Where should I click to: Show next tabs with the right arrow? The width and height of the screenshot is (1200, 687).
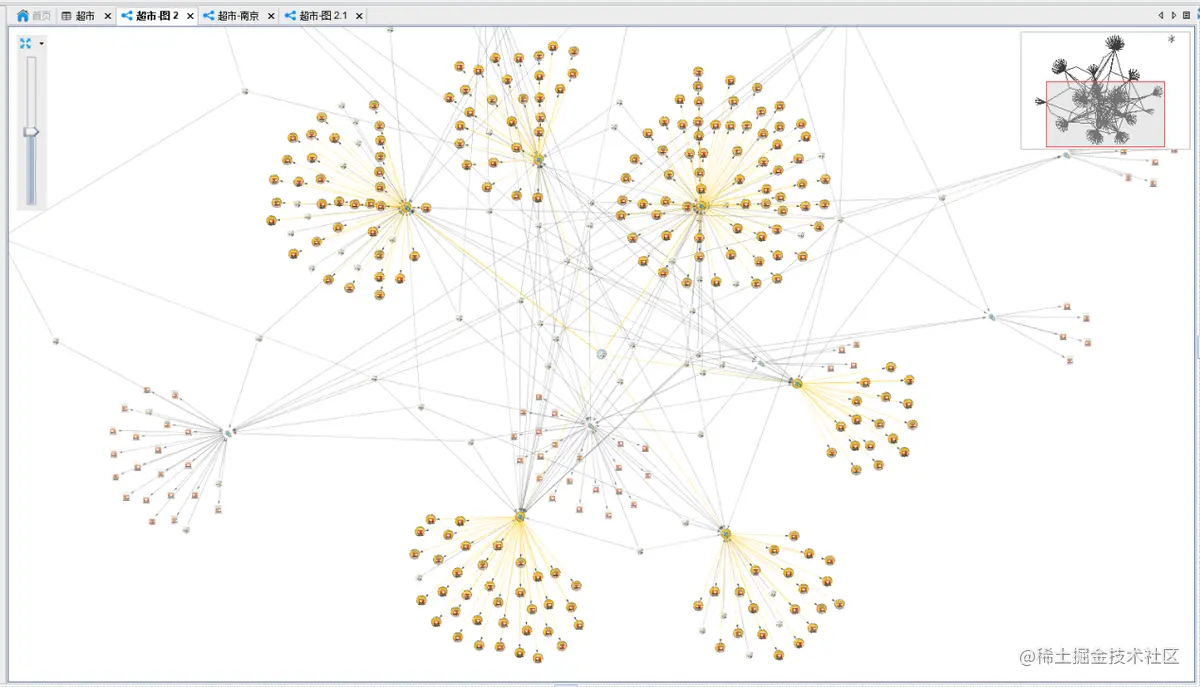coord(1174,16)
